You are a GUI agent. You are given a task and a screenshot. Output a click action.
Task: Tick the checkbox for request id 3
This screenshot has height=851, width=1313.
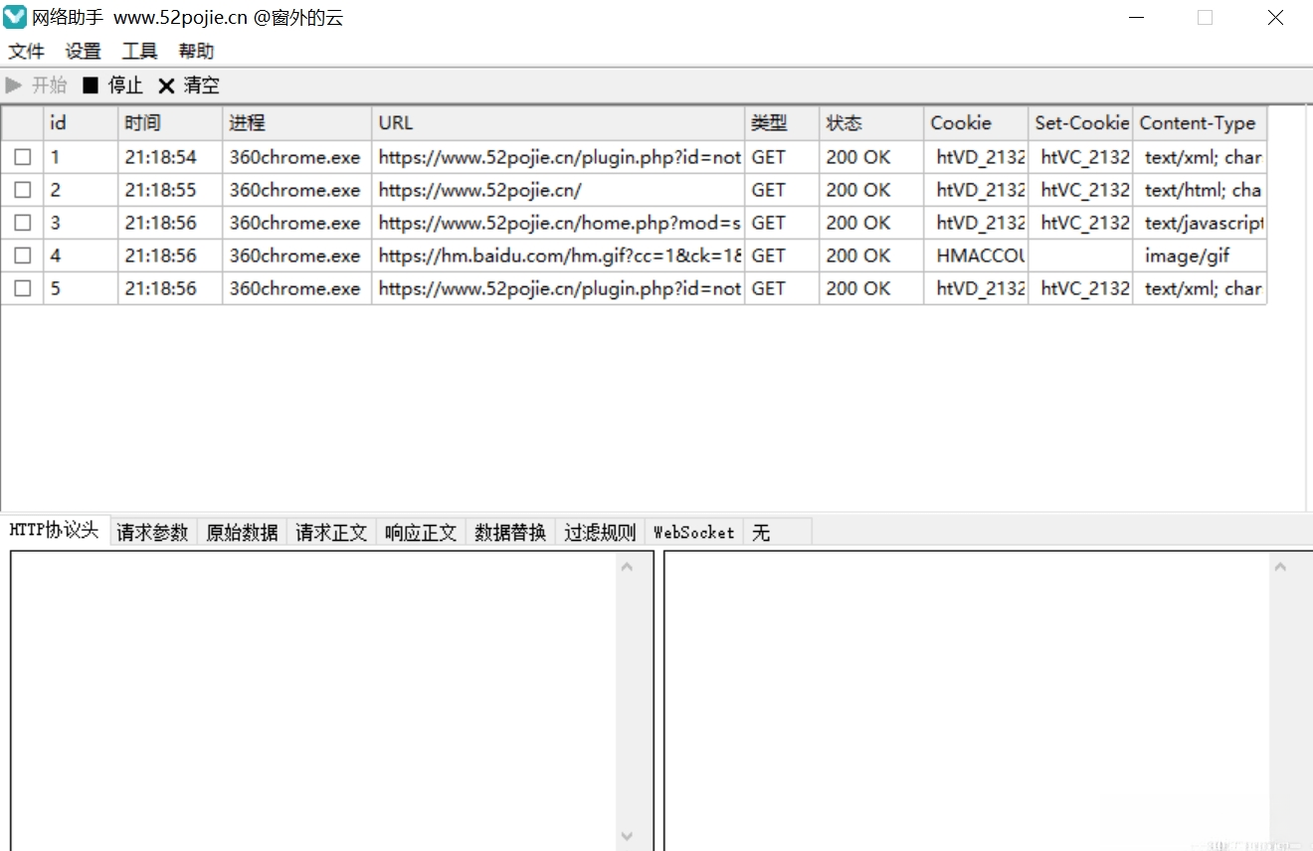coord(22,223)
